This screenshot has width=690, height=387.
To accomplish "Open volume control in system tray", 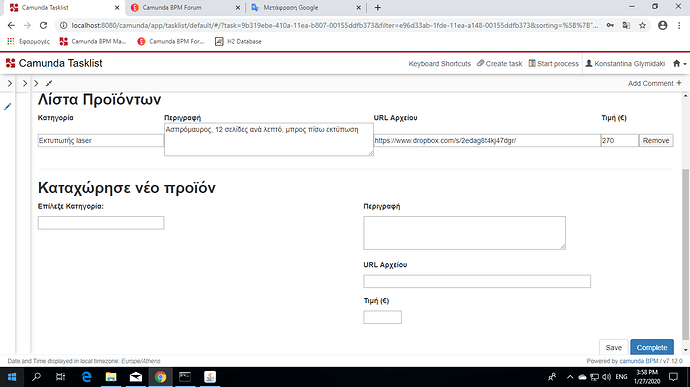I will [x=606, y=377].
